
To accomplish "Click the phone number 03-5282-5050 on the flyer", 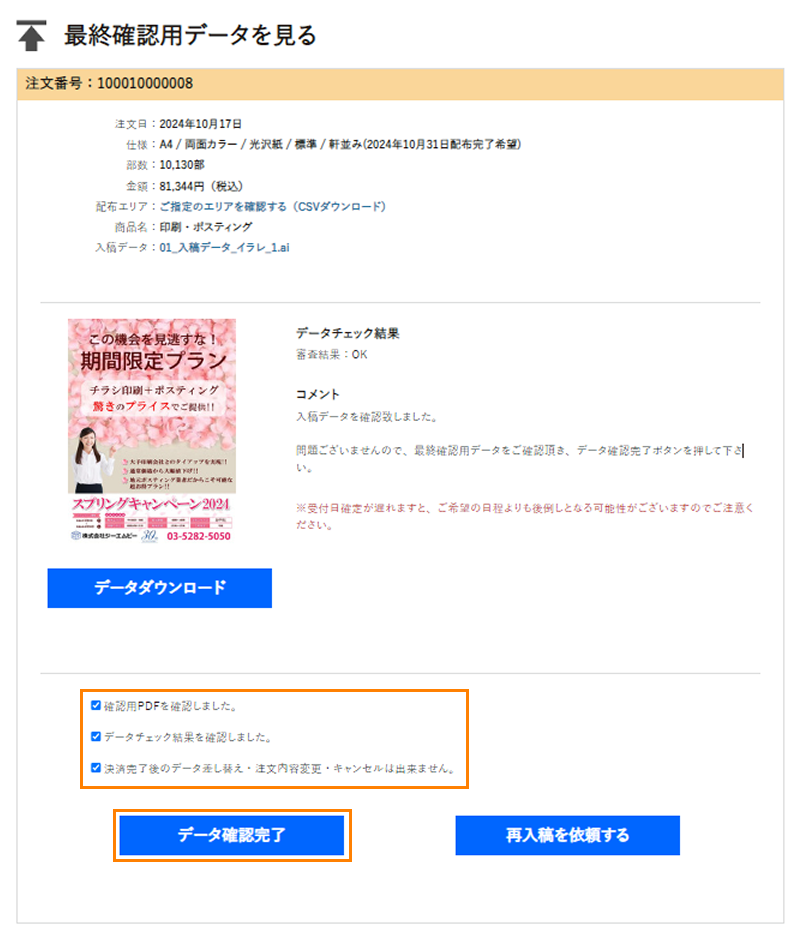I will (x=198, y=536).
